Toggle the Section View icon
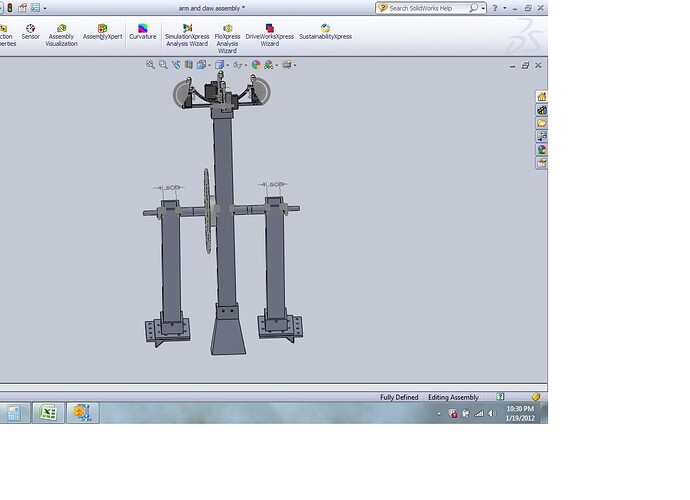This screenshot has height=500, width=690. tap(188, 65)
